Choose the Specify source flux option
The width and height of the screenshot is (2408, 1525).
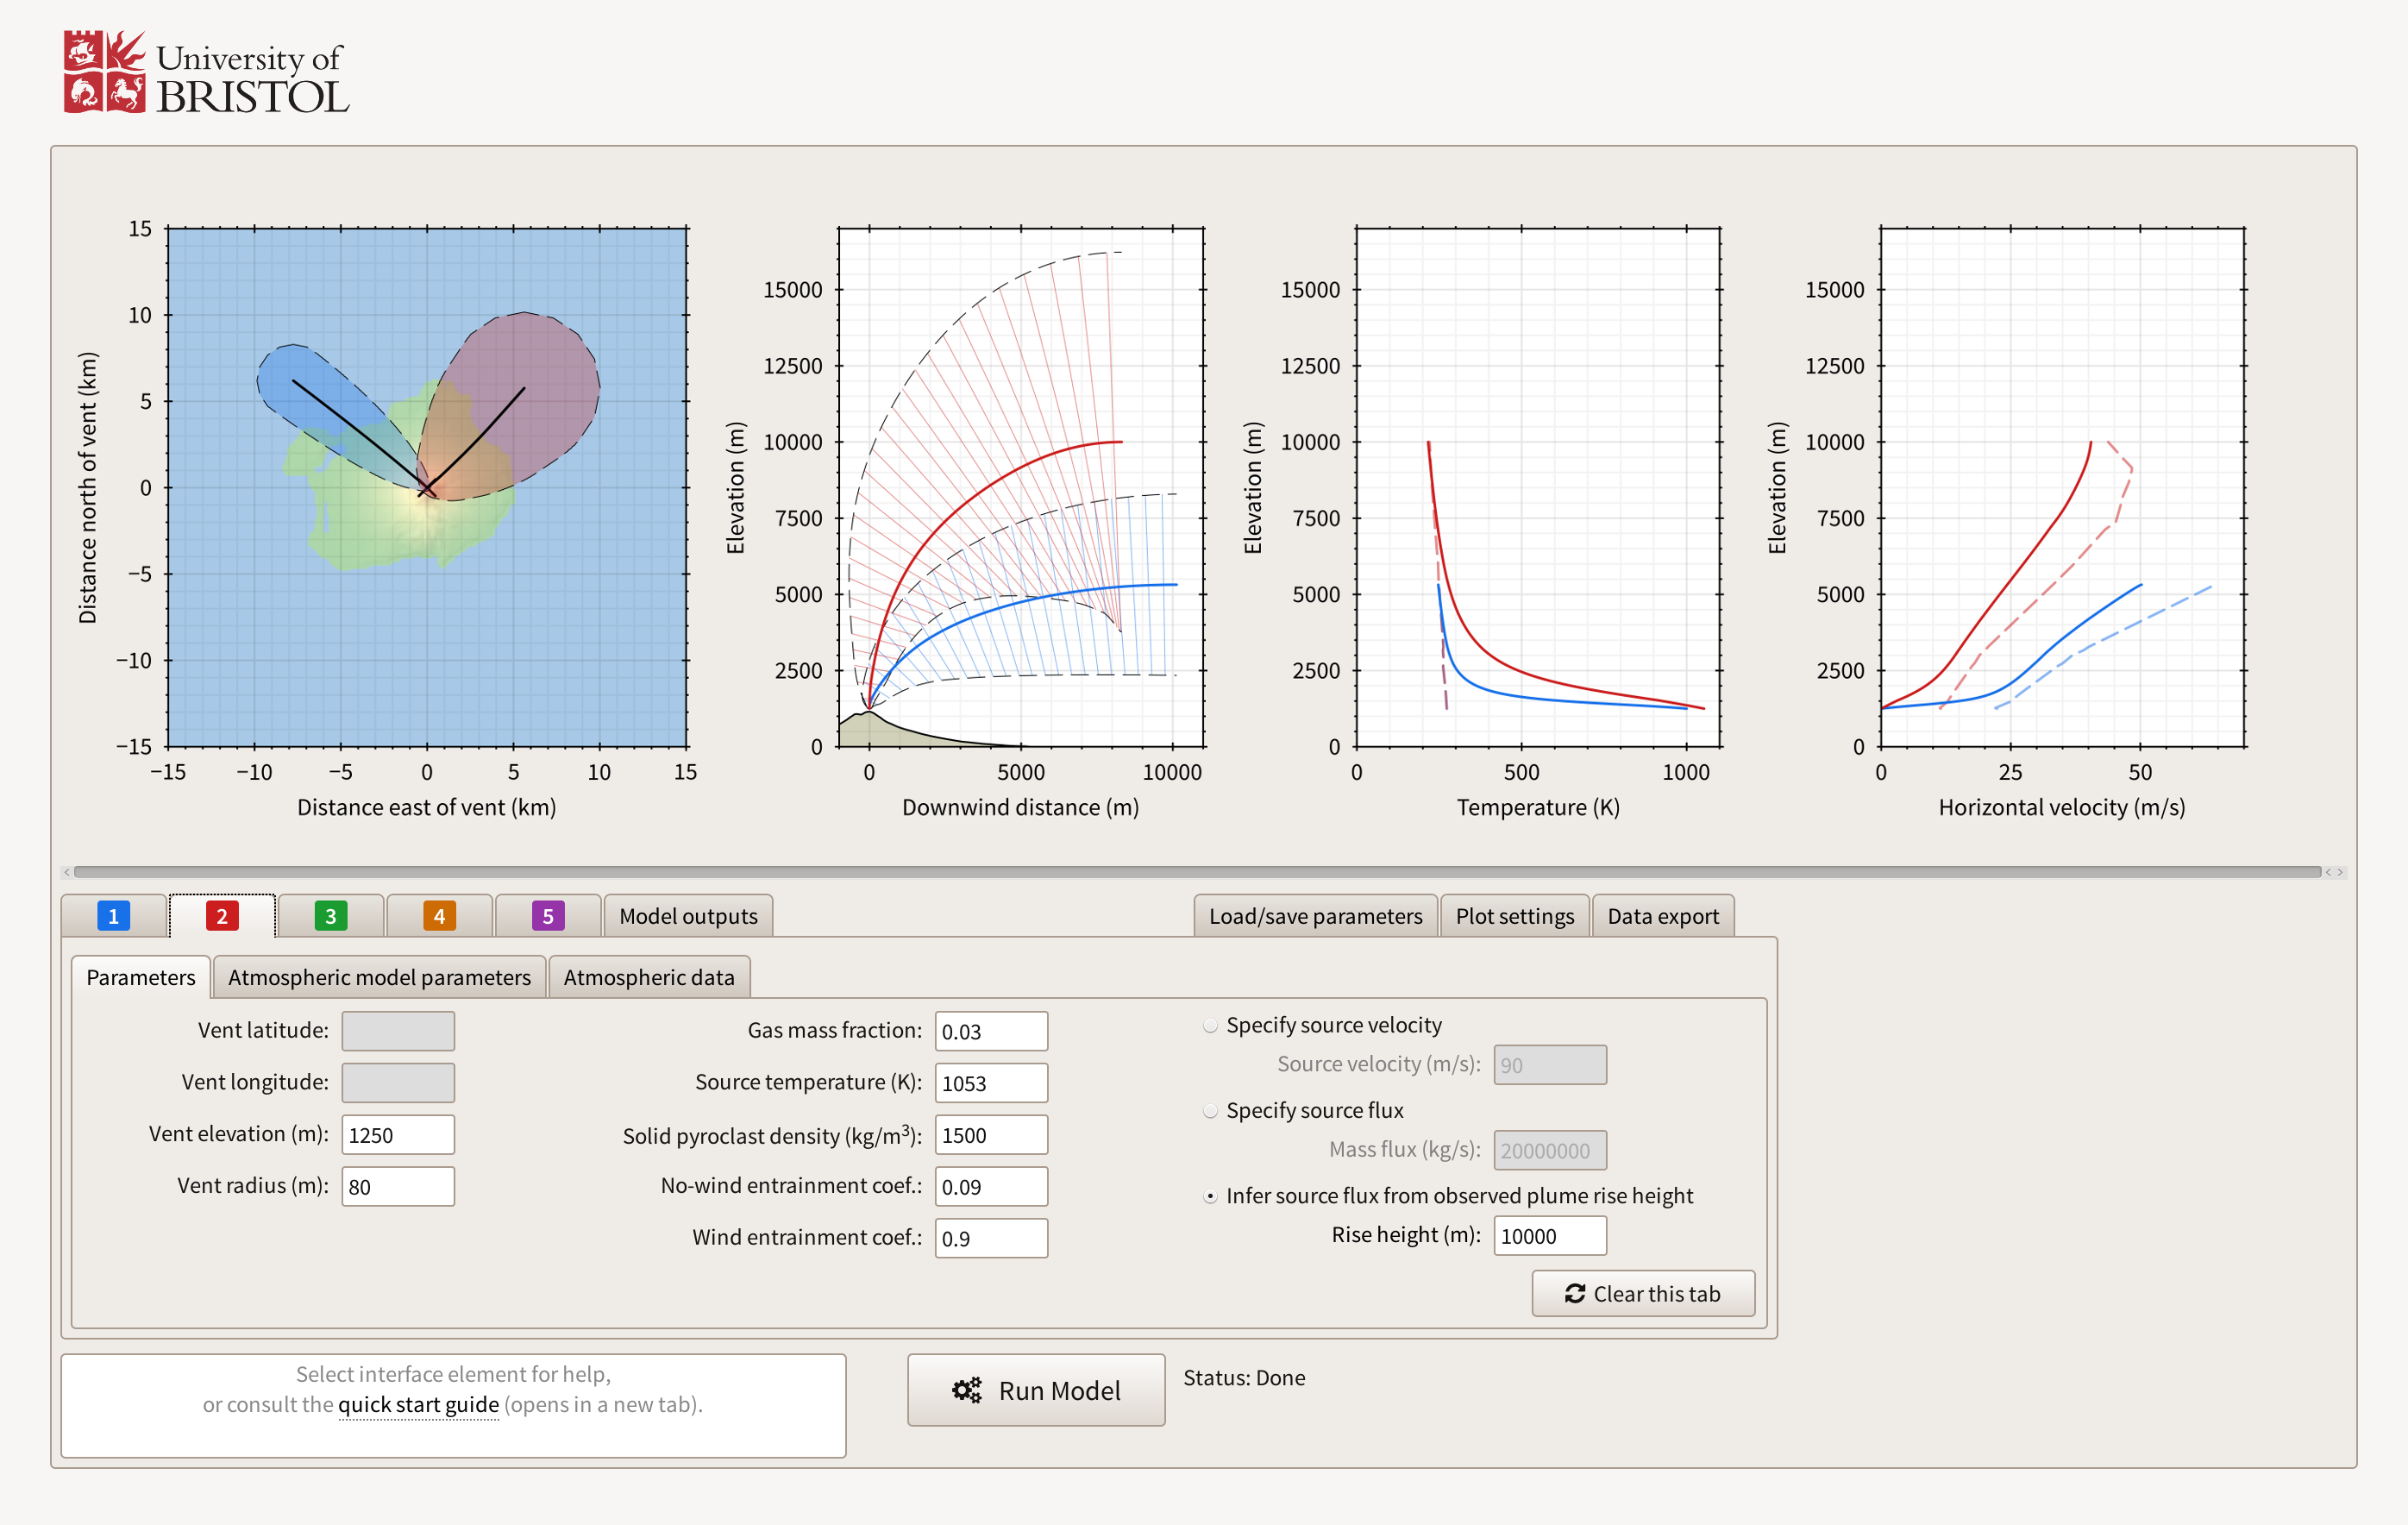1210,1111
